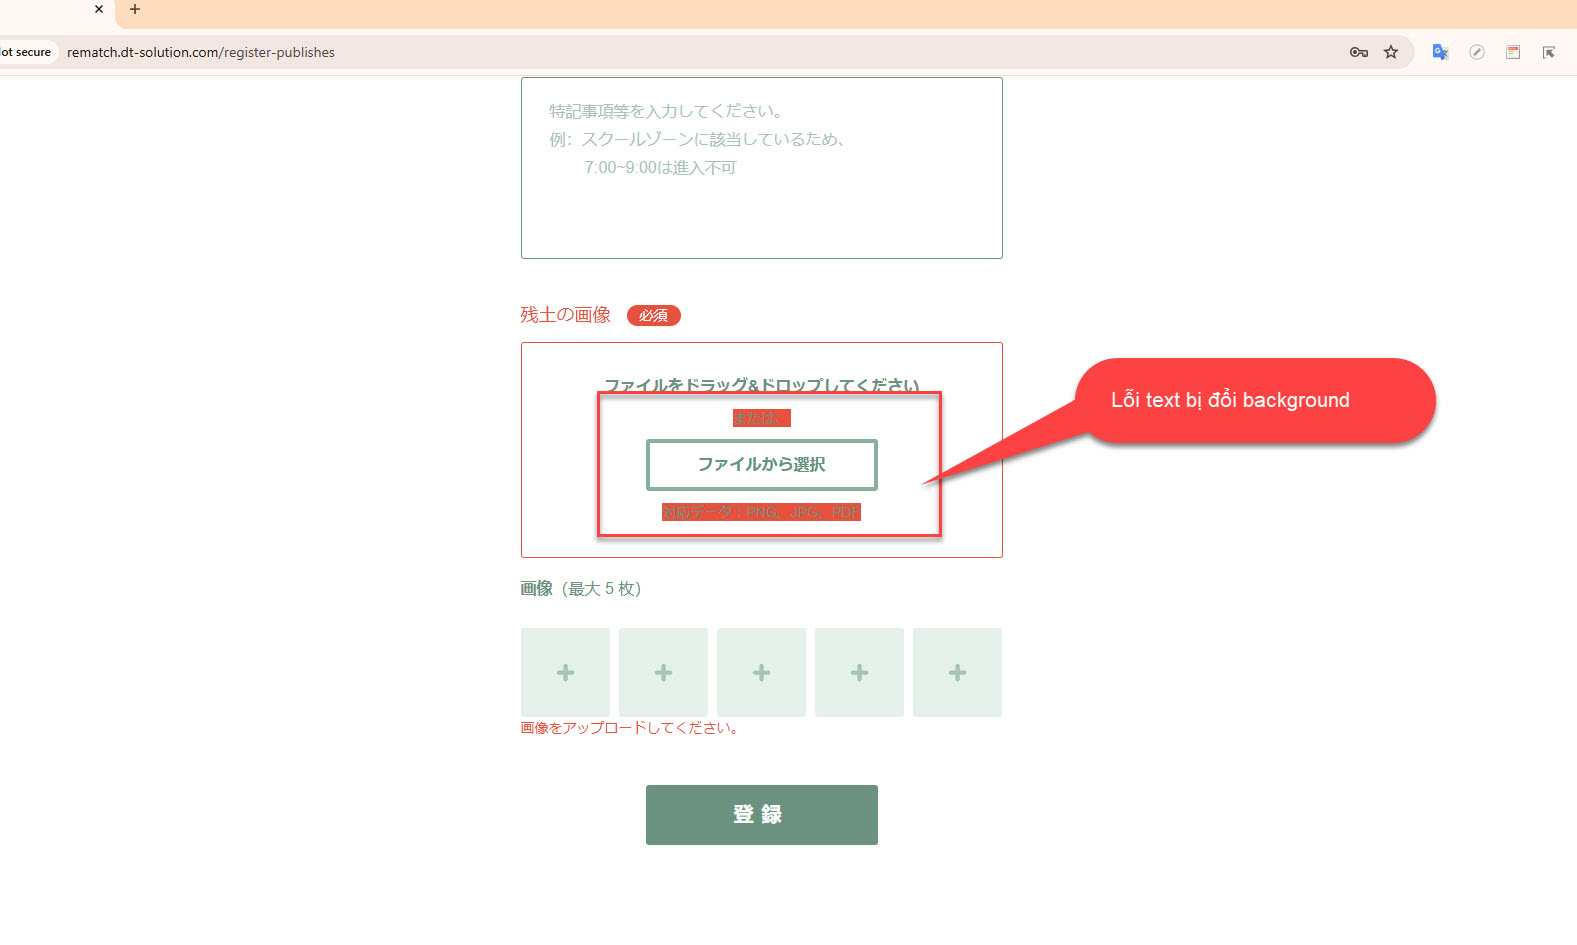Bookmark this page with the star icon
Screen dimensions: 1577x945
1391,52
